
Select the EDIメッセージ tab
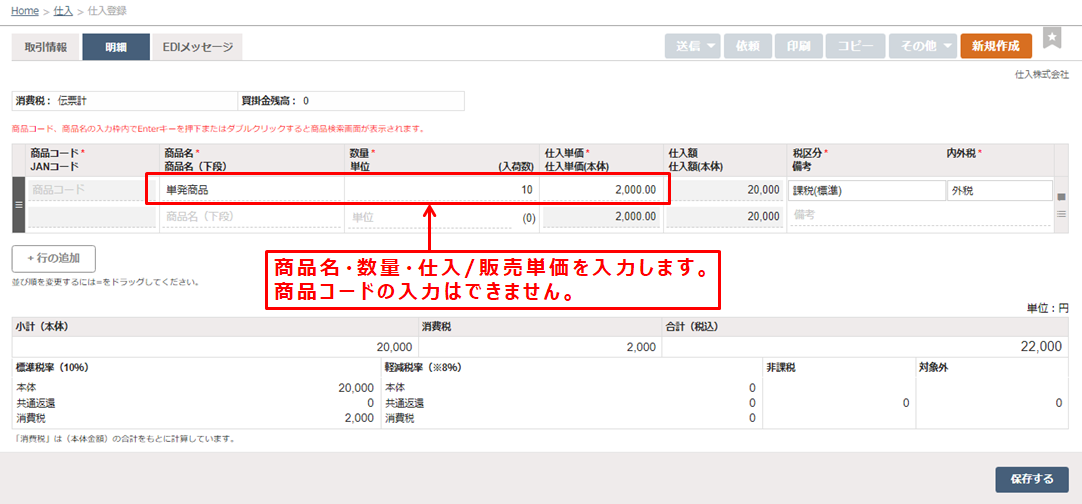197,47
